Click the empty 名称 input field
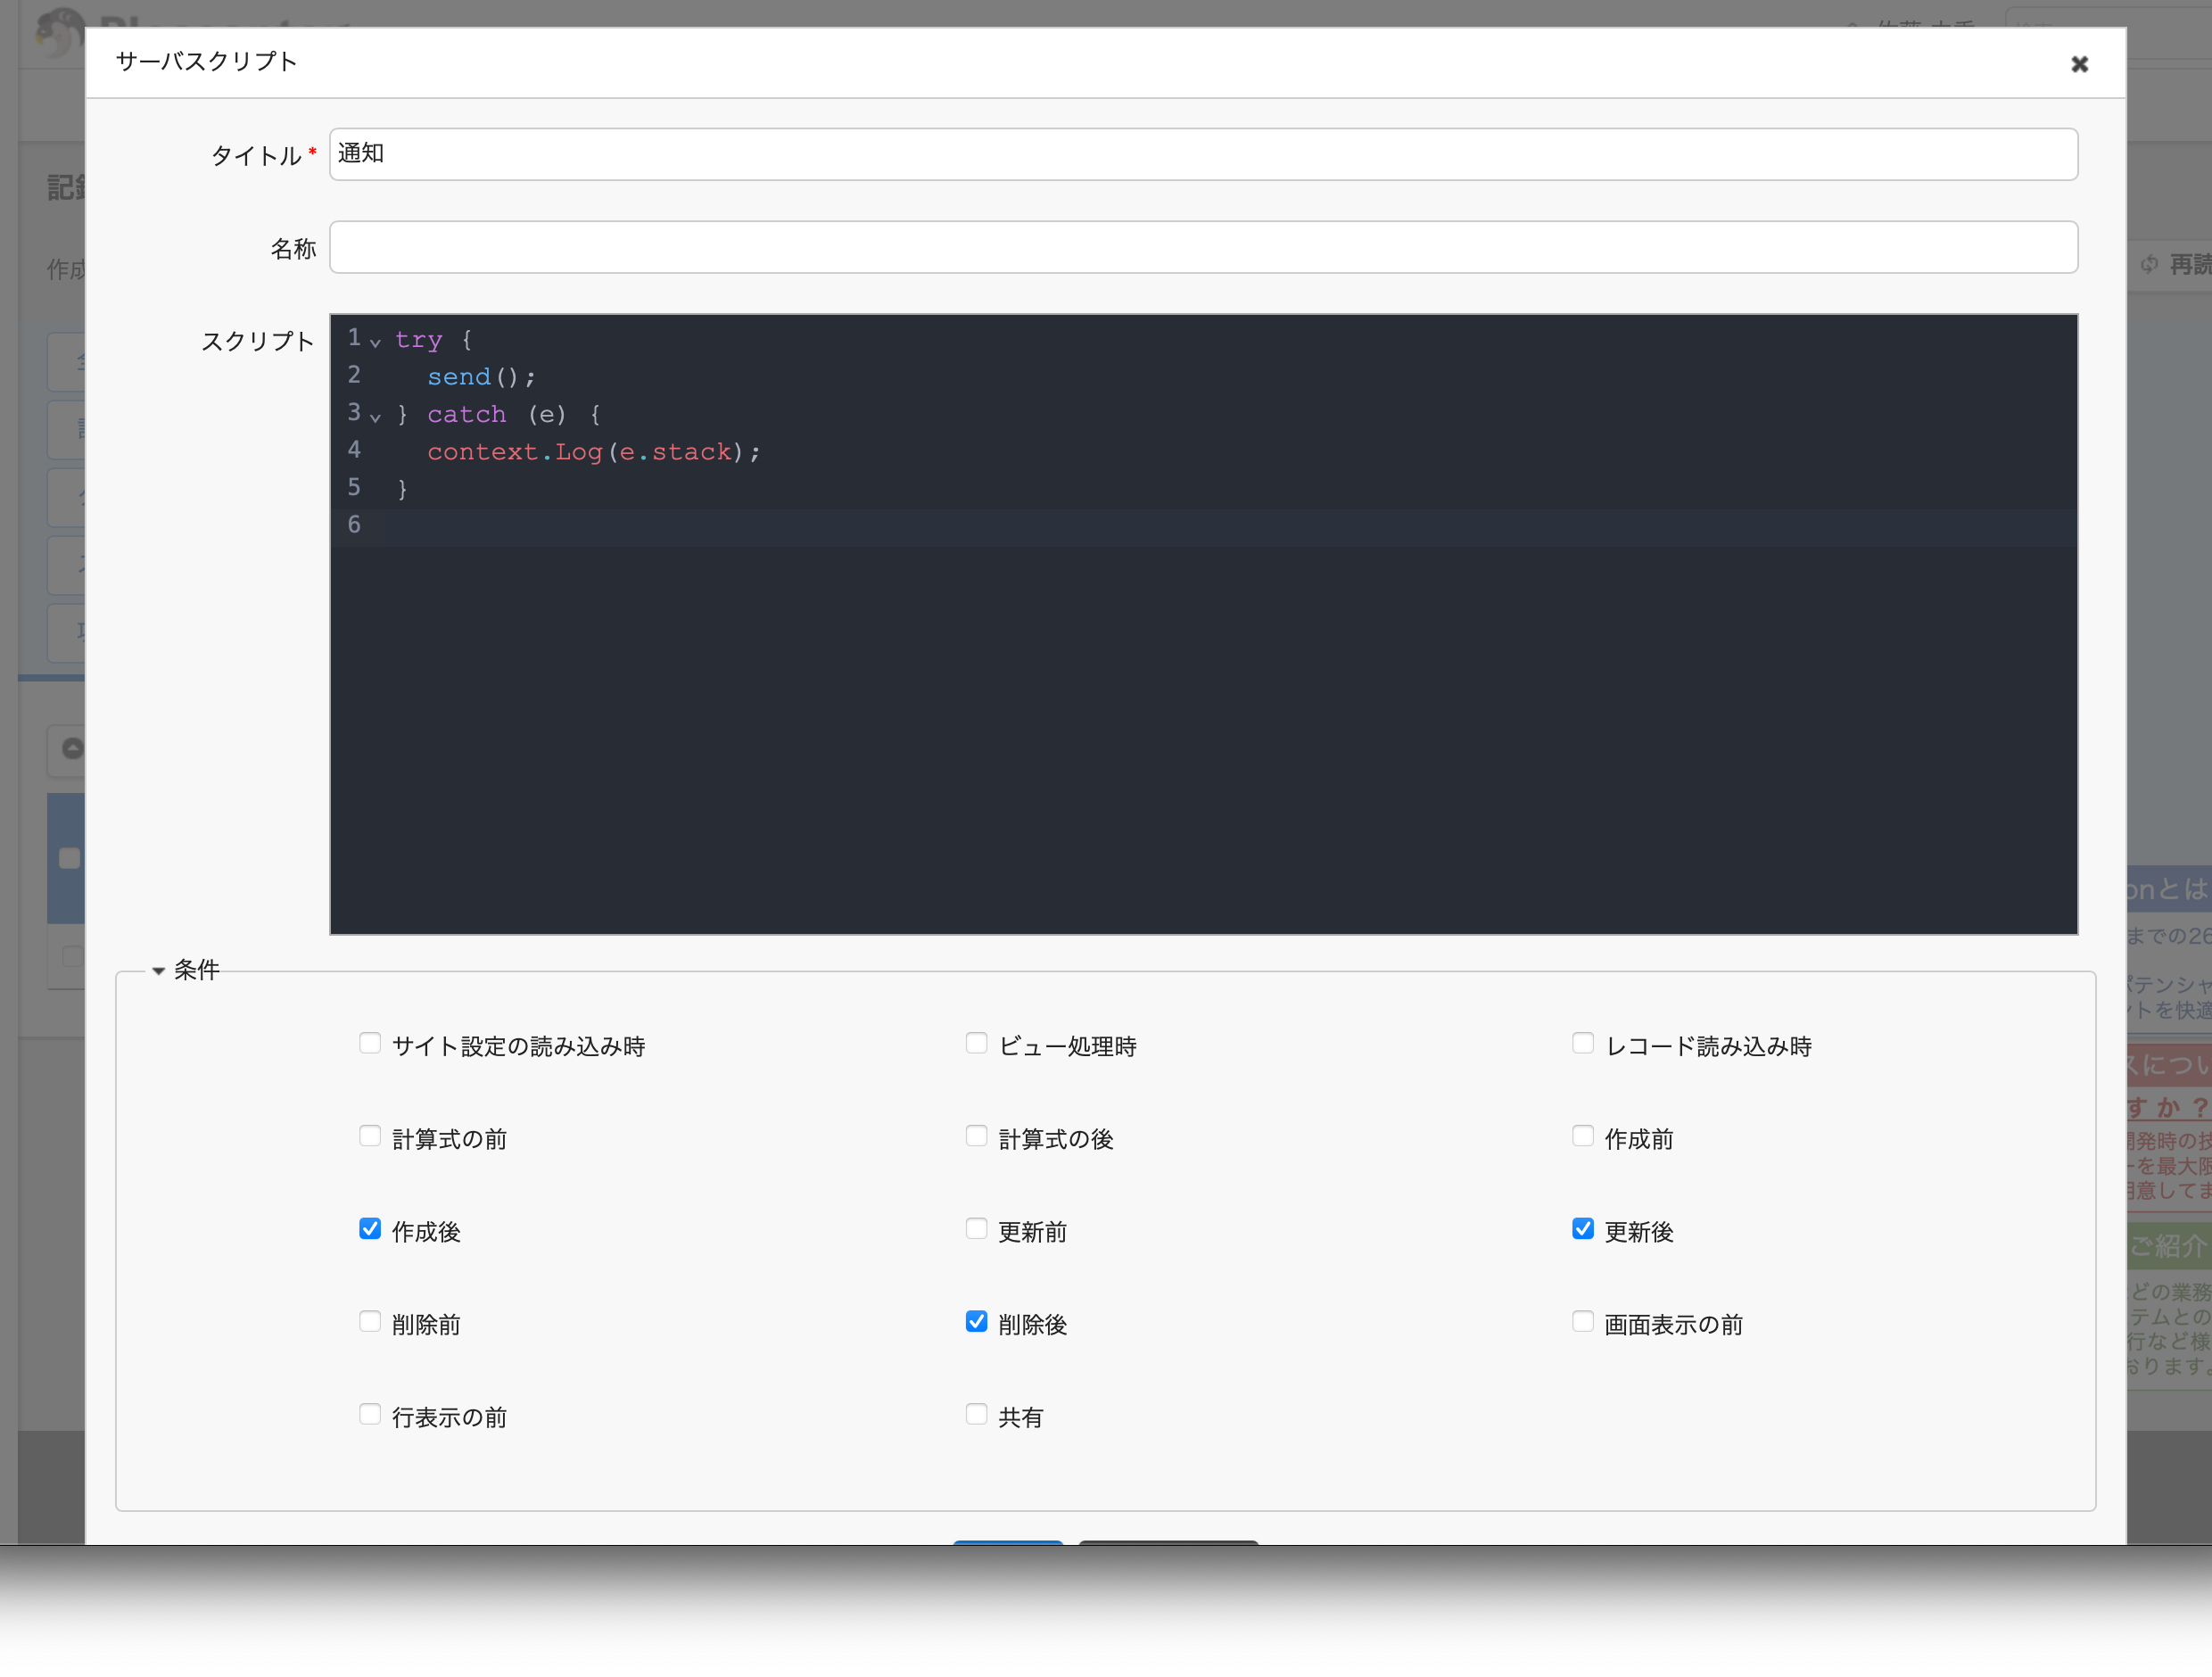Screen dimensions: 2212x1677 (x=1203, y=247)
